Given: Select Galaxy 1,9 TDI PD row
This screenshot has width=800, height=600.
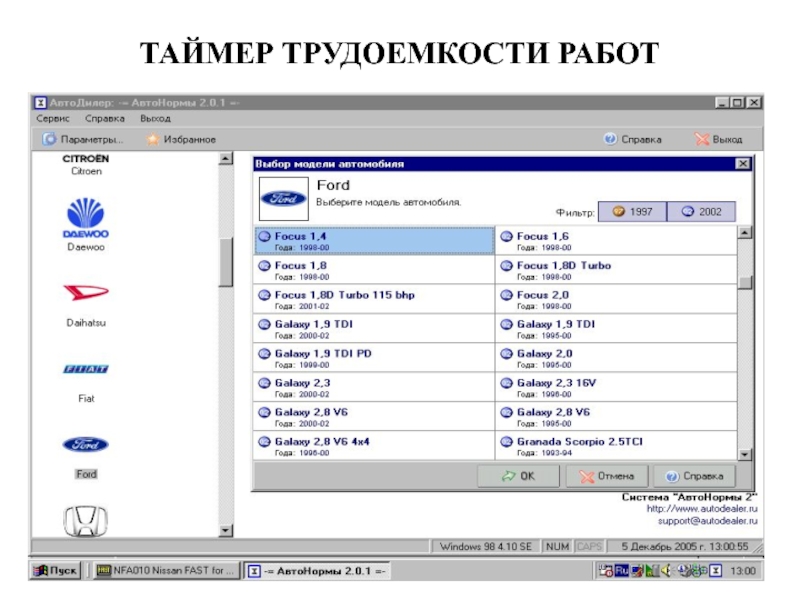Looking at the screenshot, I should click(x=374, y=358).
